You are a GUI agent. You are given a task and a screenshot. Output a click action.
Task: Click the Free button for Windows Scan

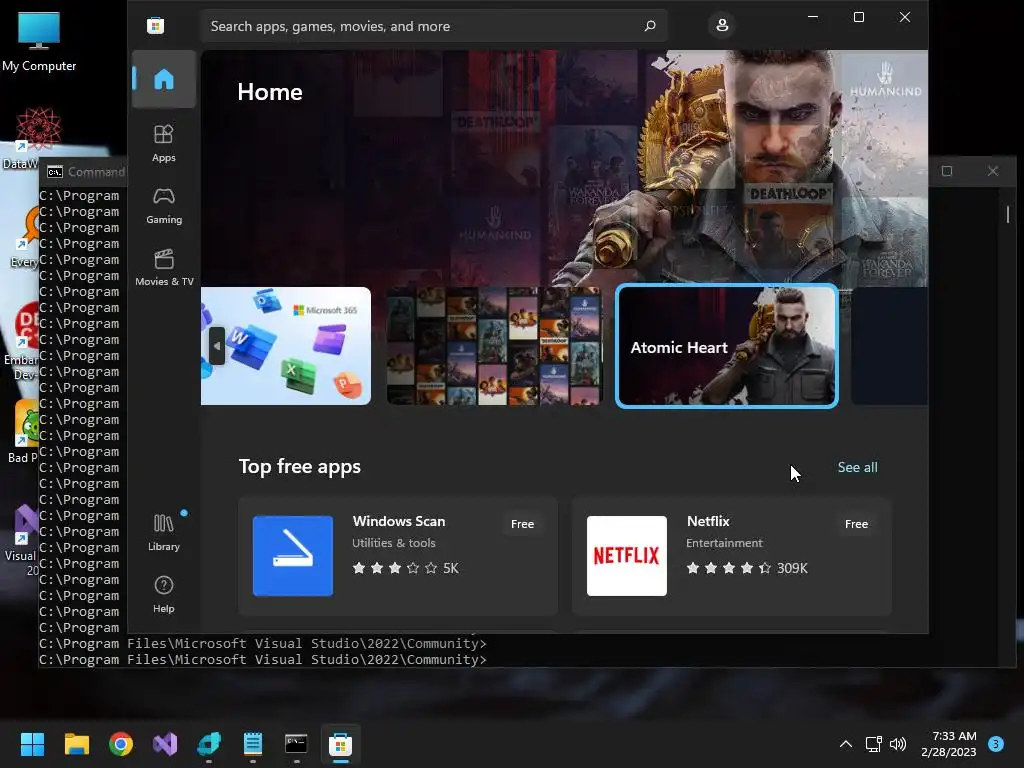pos(522,524)
